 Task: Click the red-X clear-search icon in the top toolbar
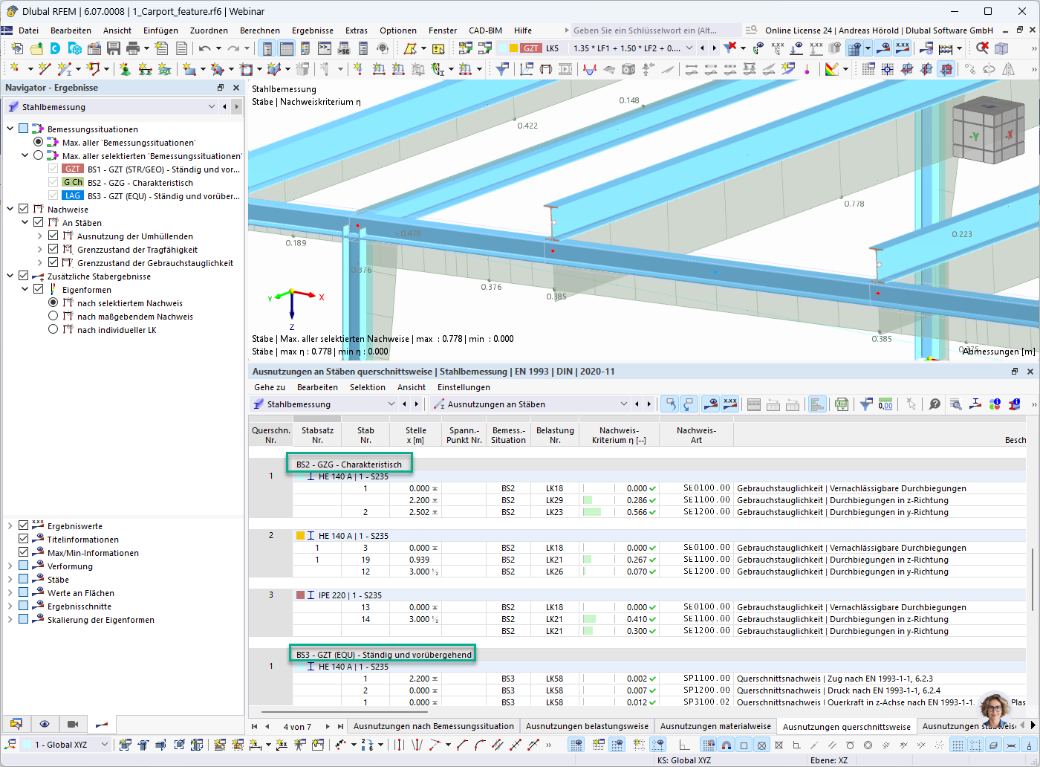[x=982, y=48]
